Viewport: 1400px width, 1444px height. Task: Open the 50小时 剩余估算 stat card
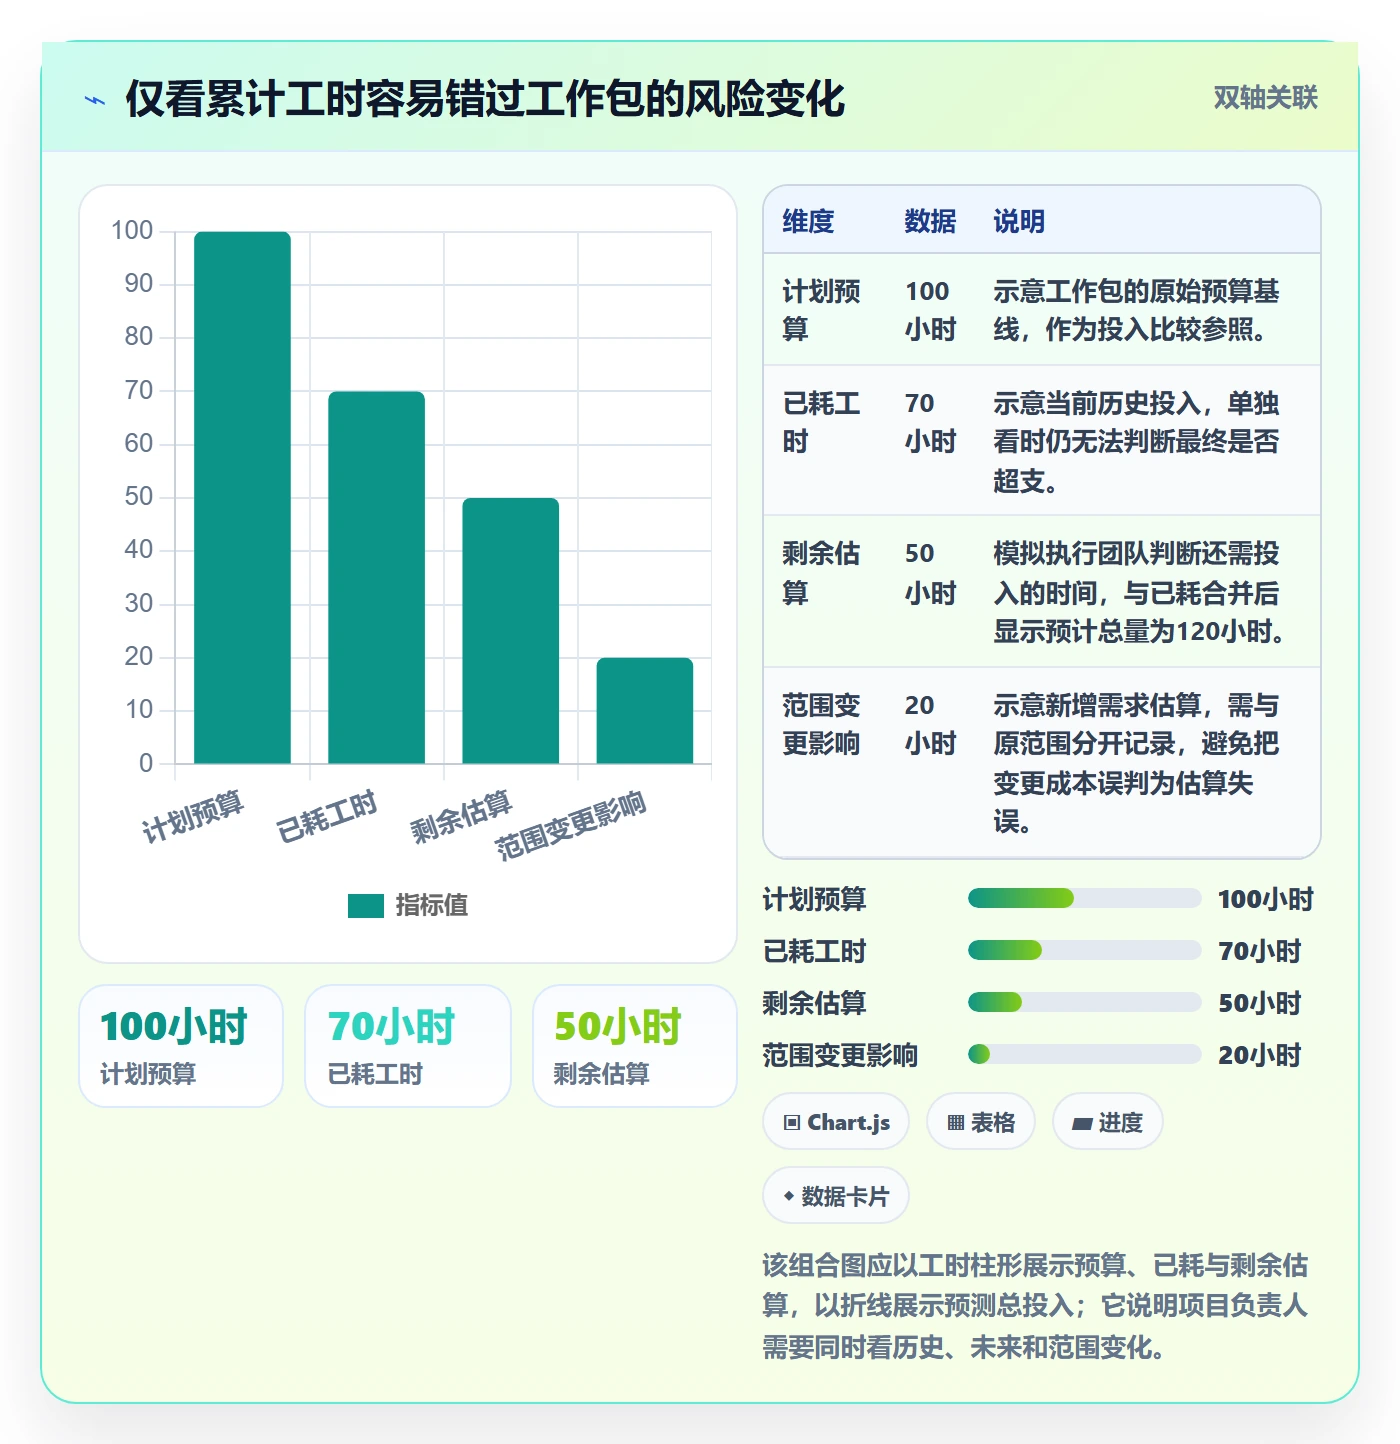pyautogui.click(x=635, y=1046)
